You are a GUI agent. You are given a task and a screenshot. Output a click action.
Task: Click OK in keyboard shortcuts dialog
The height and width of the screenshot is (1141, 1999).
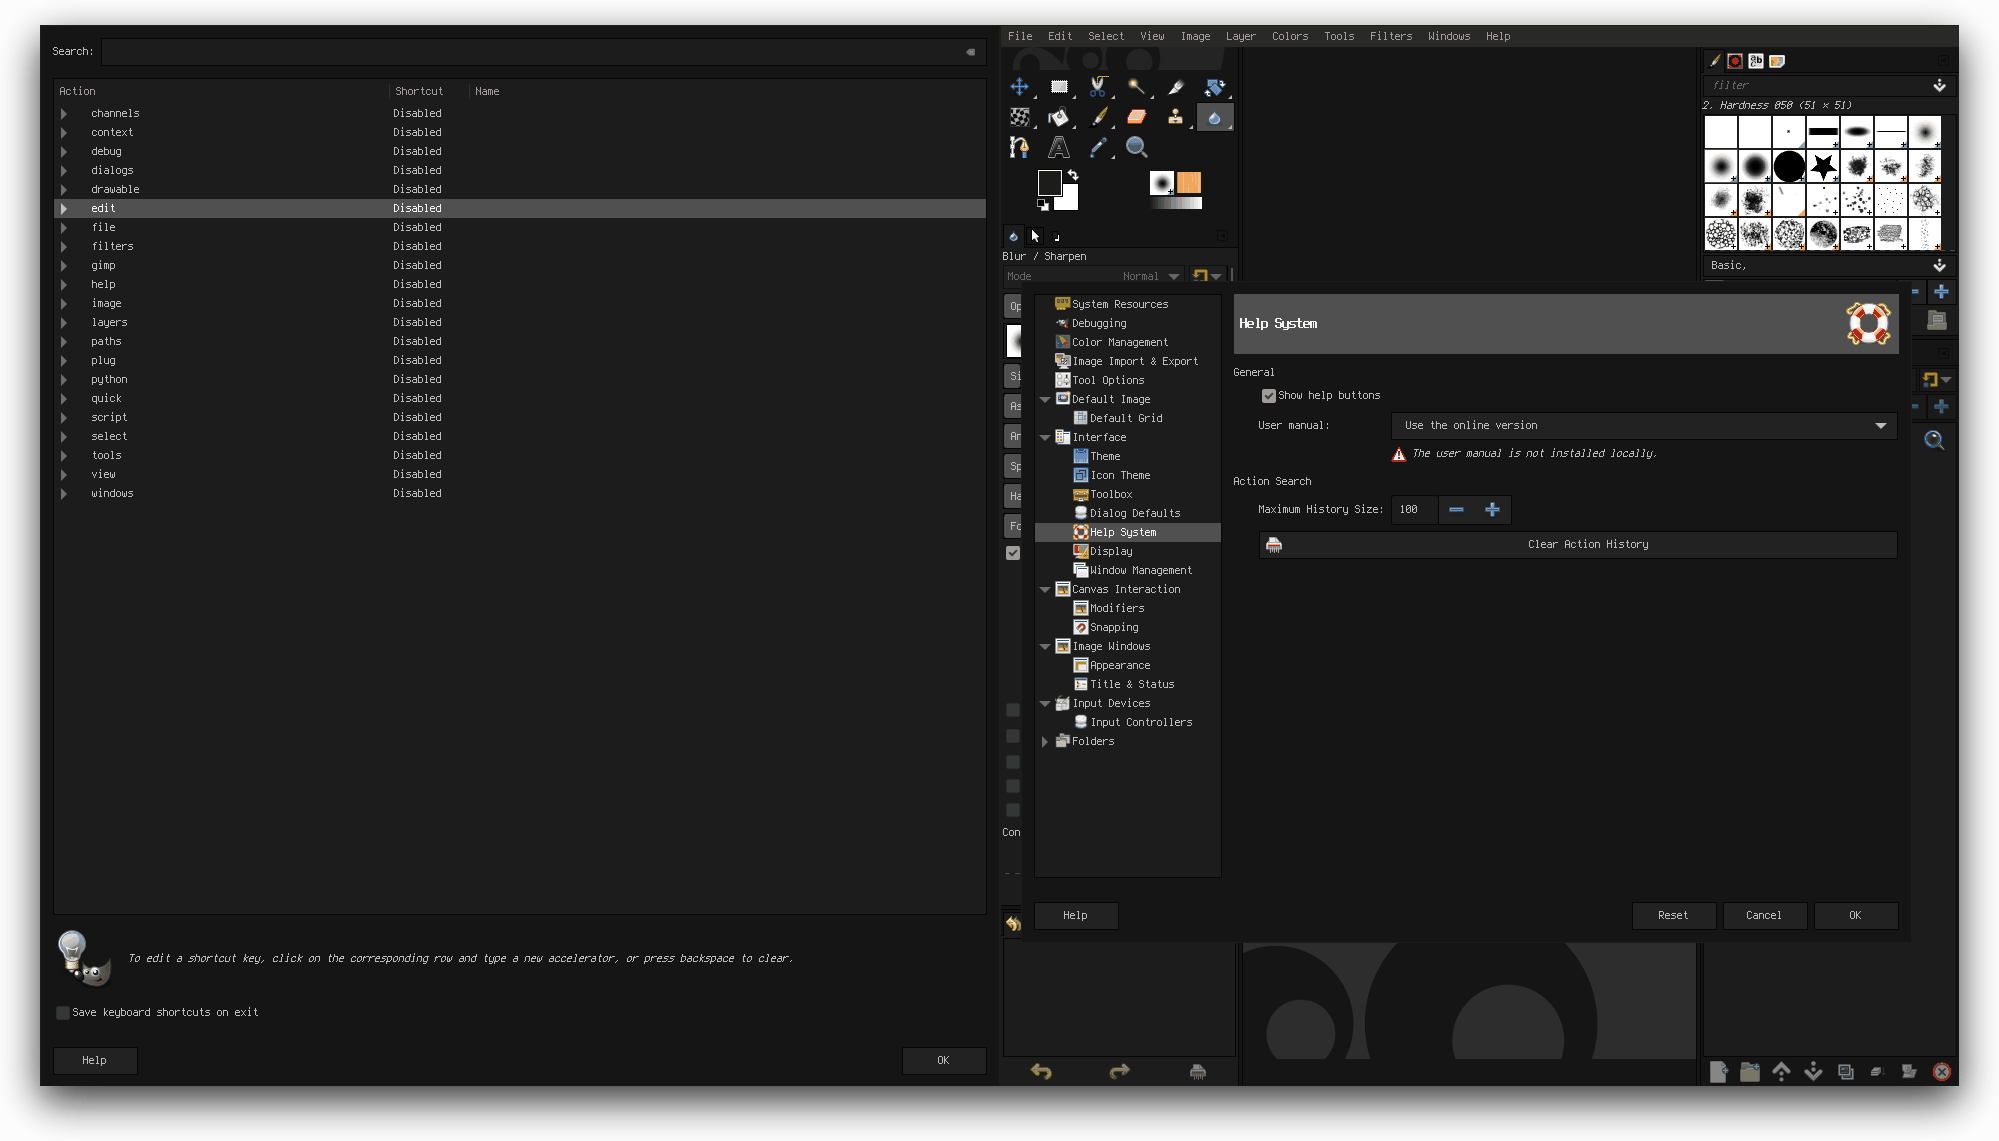click(x=943, y=1061)
